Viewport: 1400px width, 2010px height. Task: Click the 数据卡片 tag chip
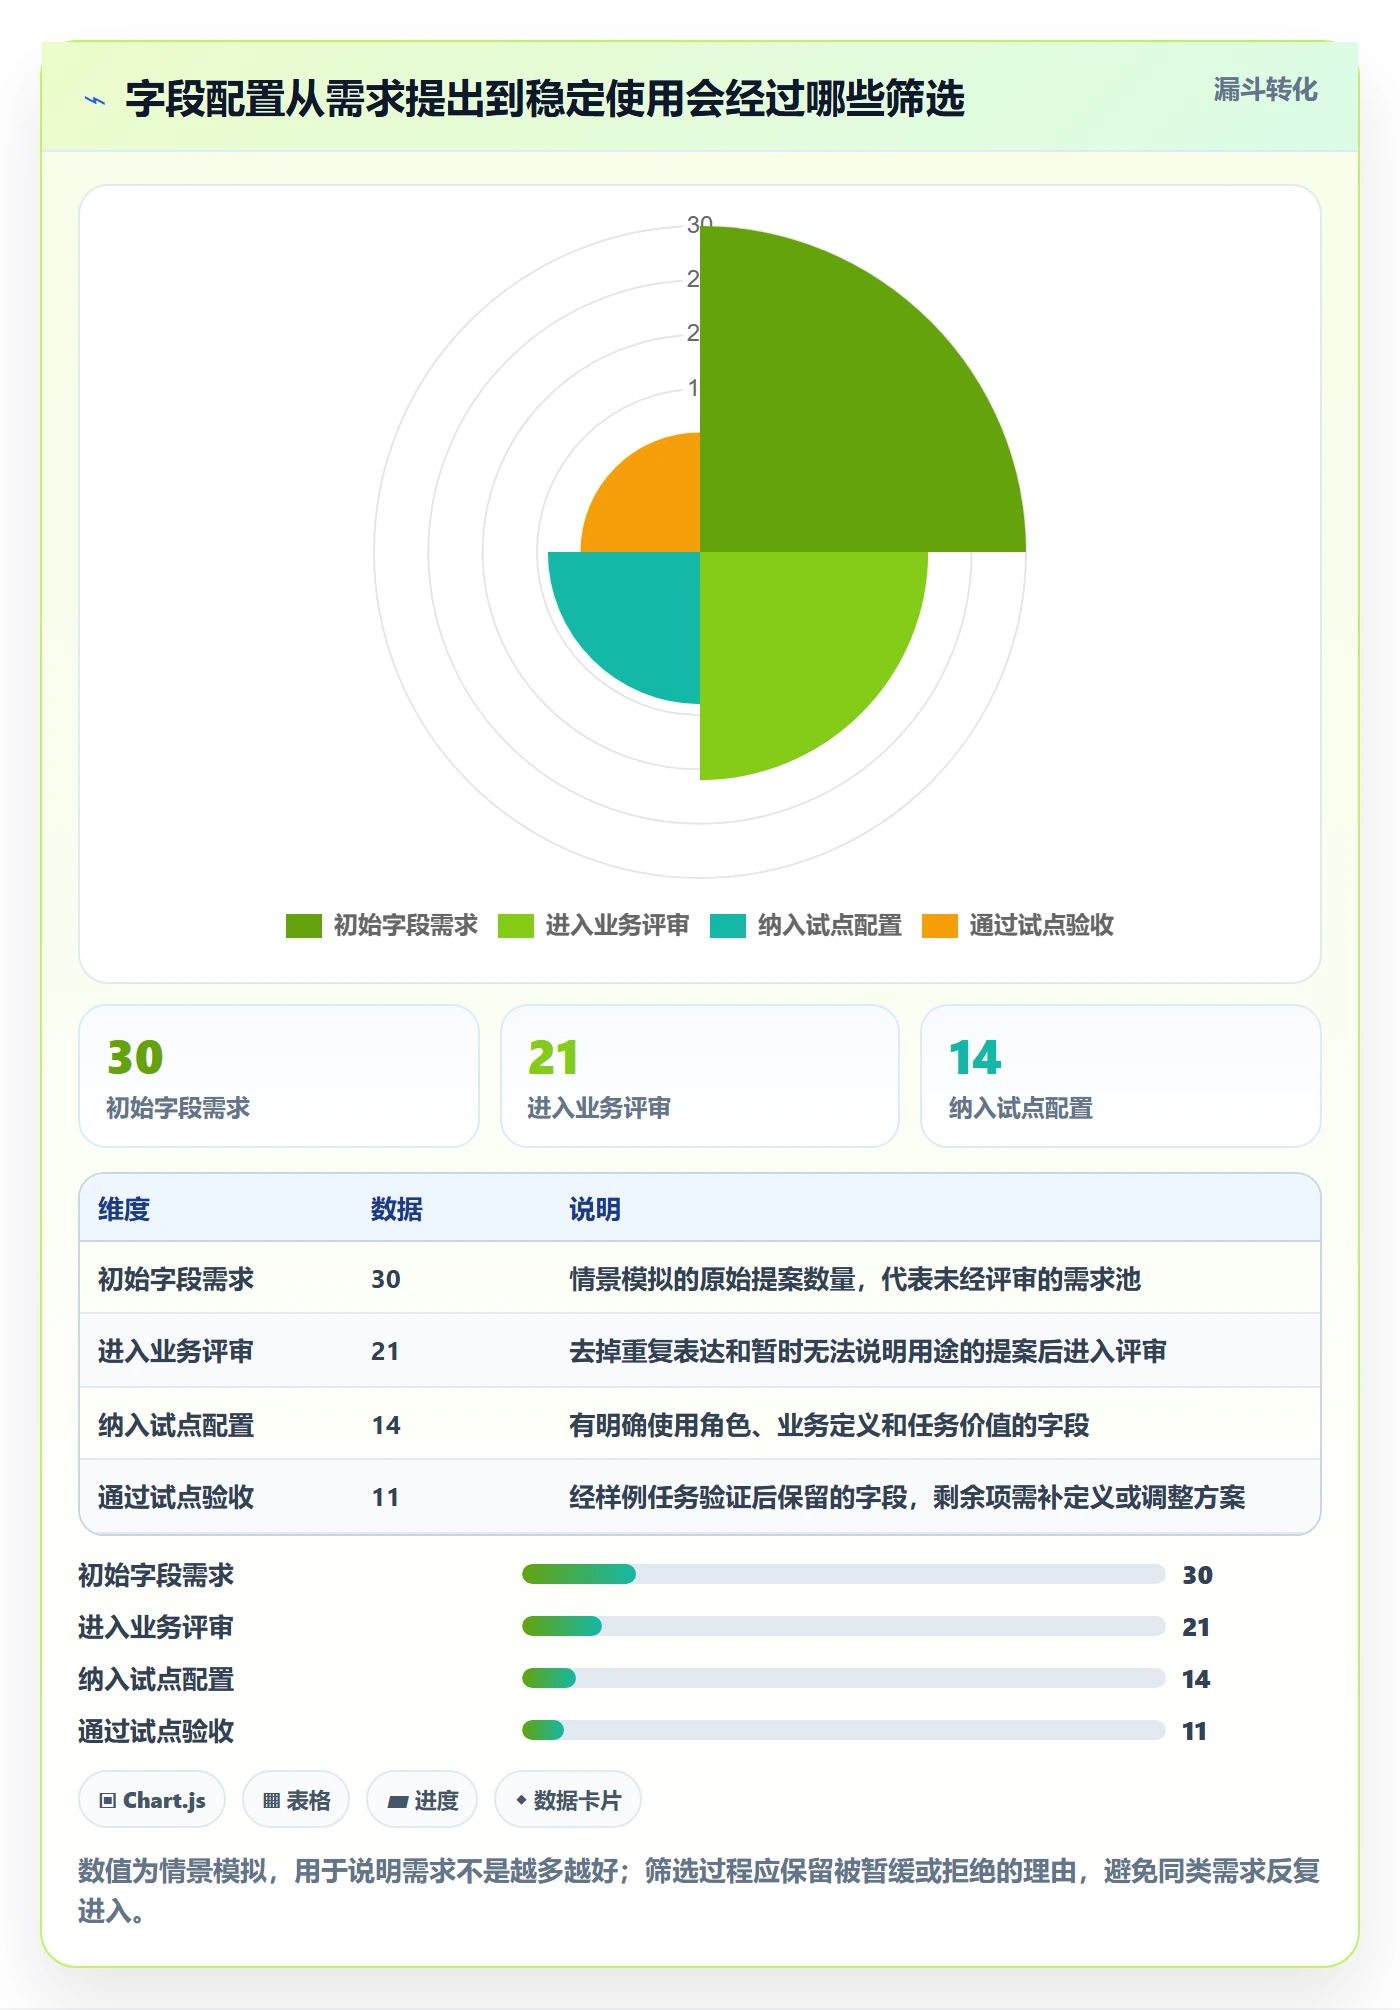568,1800
